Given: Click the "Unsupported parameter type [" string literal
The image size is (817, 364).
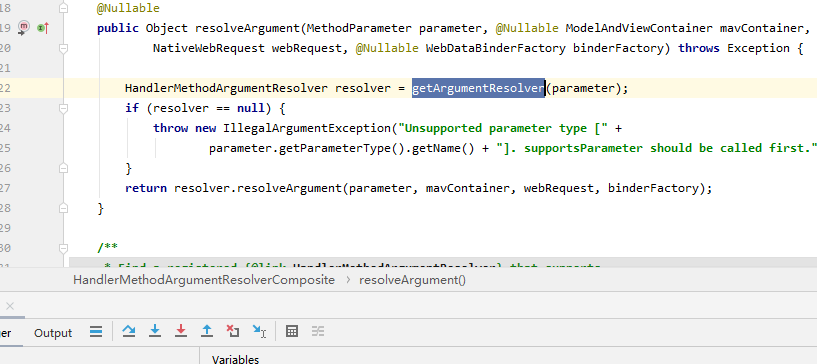Looking at the screenshot, I should 503,128.
